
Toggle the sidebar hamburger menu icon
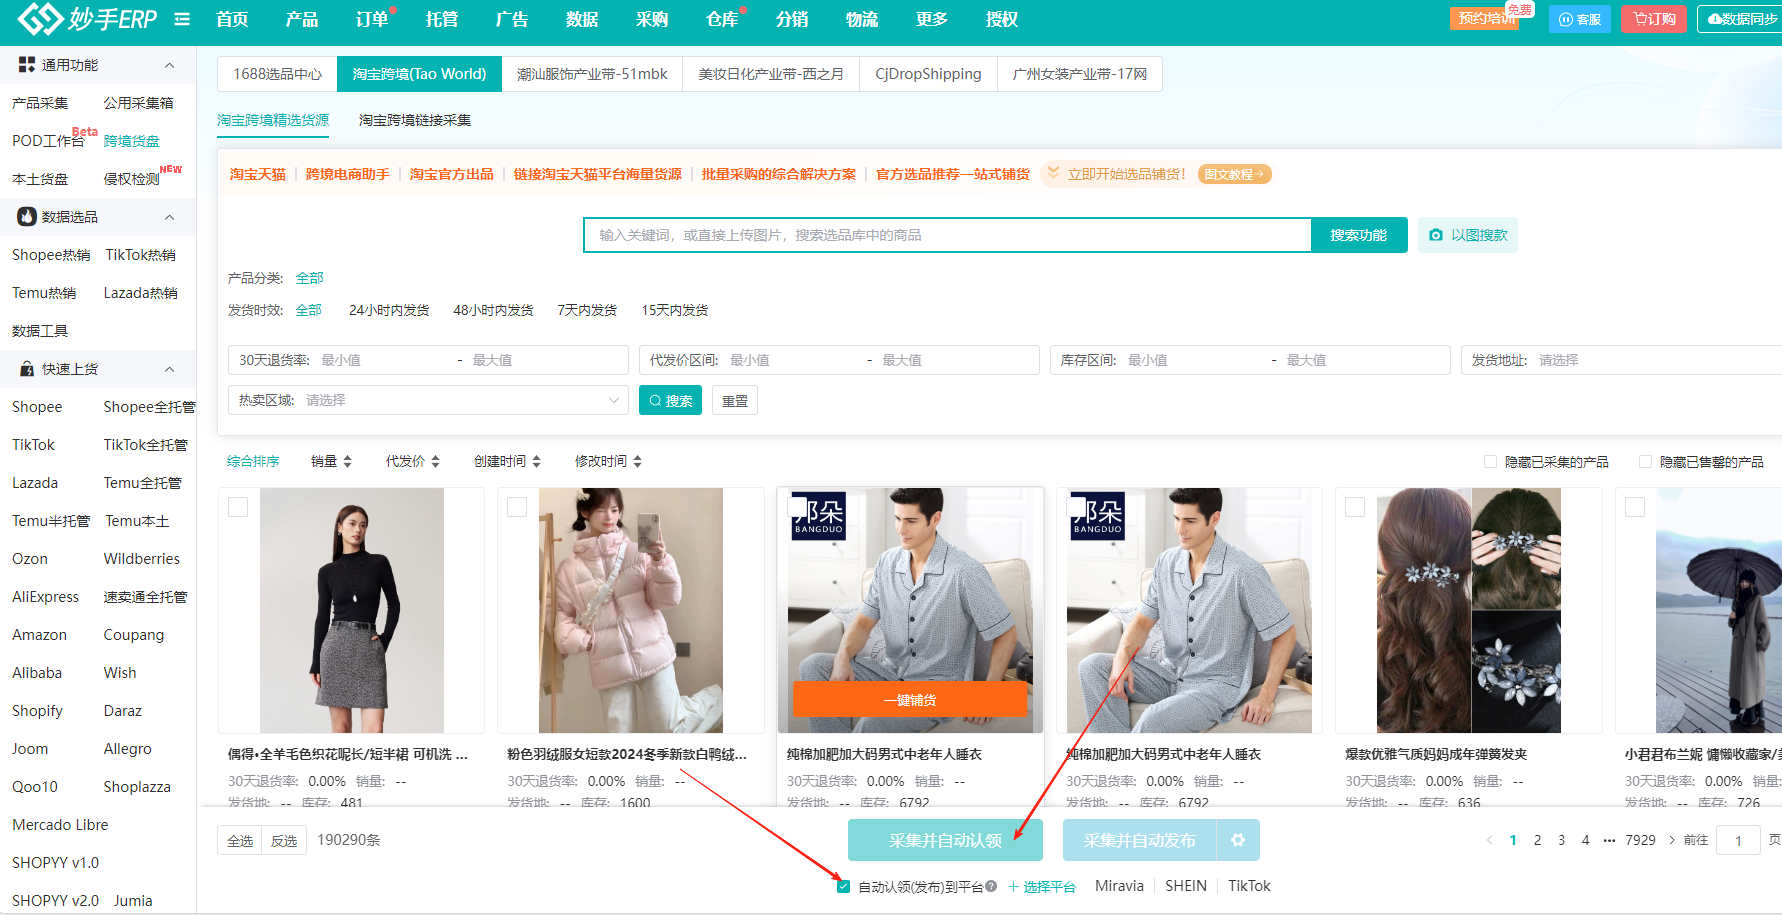(182, 19)
